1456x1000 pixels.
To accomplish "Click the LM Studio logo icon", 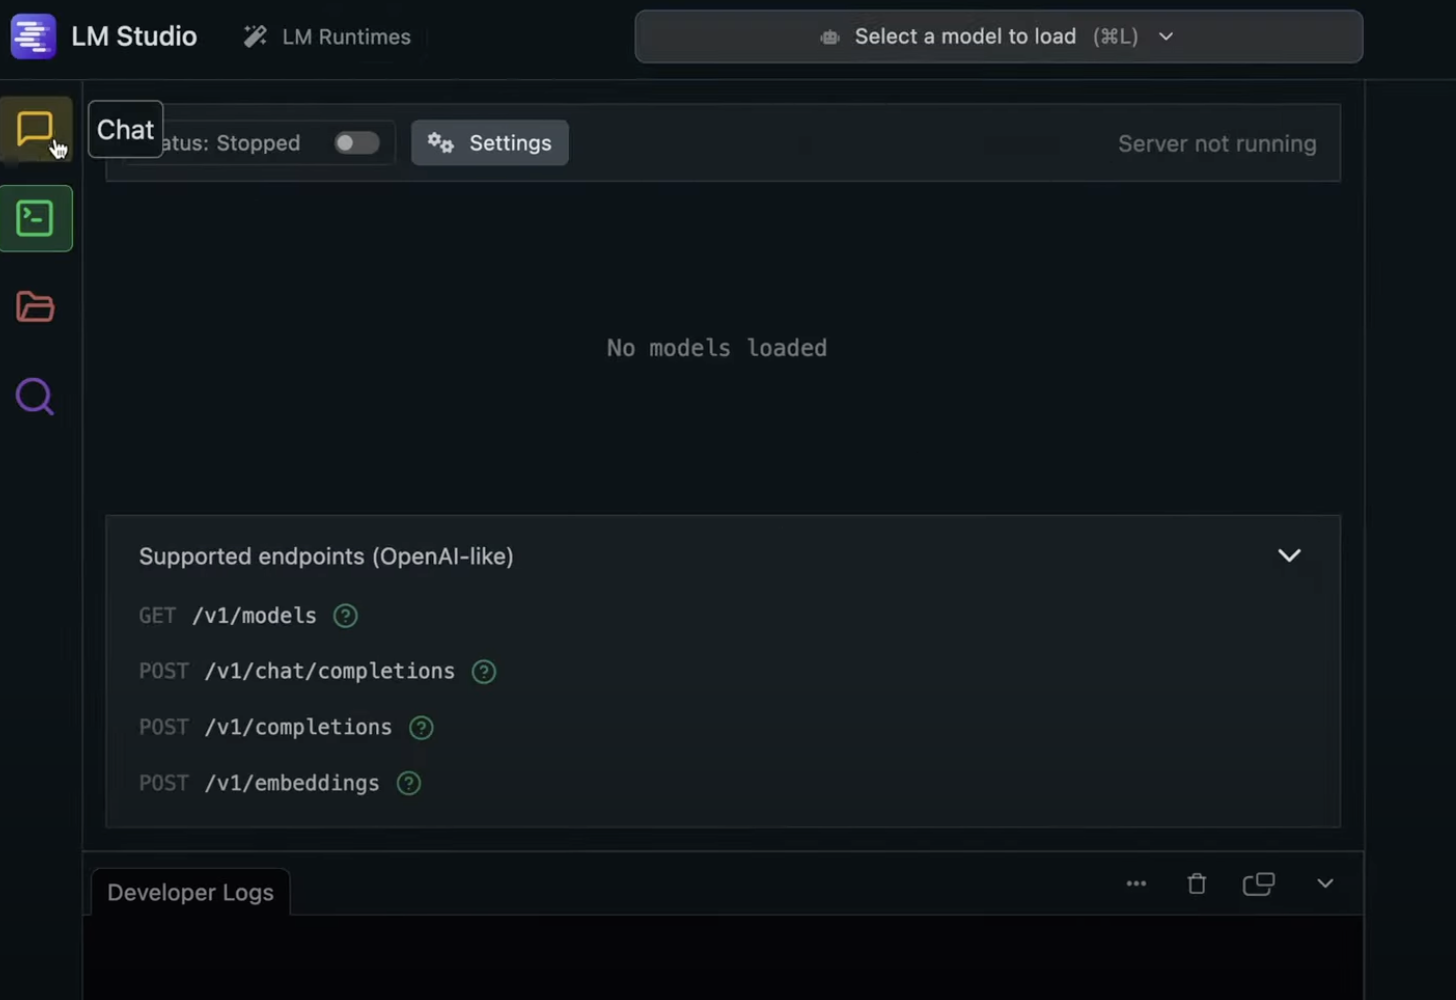I will pos(33,36).
